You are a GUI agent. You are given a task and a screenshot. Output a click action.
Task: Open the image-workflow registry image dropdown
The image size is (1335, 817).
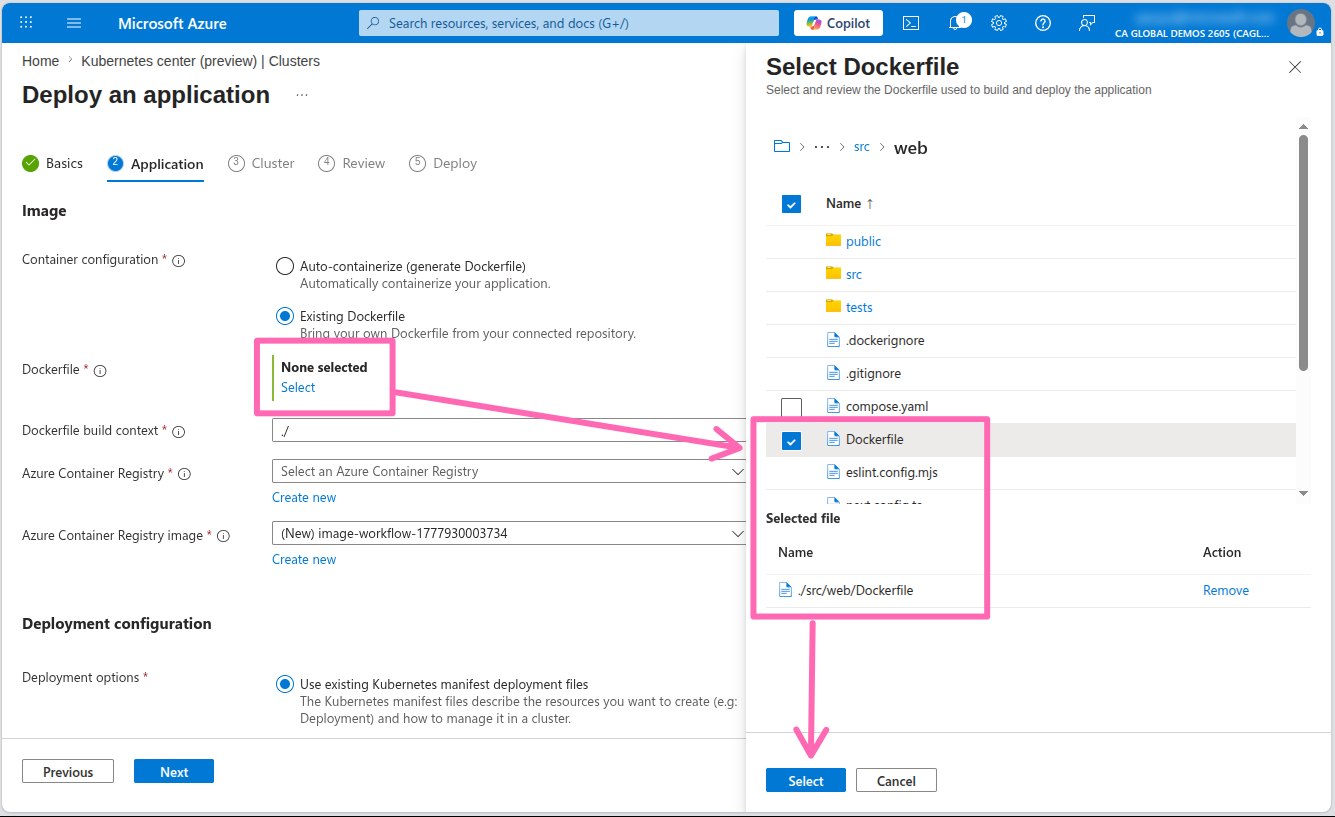[510, 533]
